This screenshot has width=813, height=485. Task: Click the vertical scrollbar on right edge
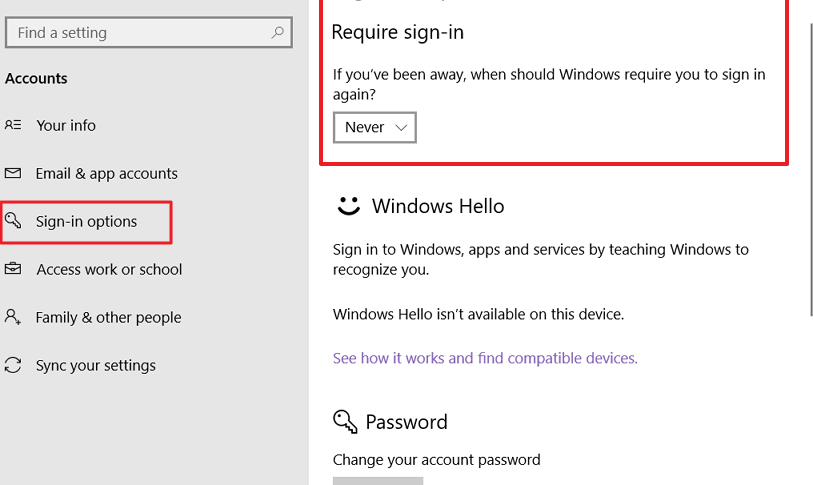pyautogui.click(x=810, y=170)
